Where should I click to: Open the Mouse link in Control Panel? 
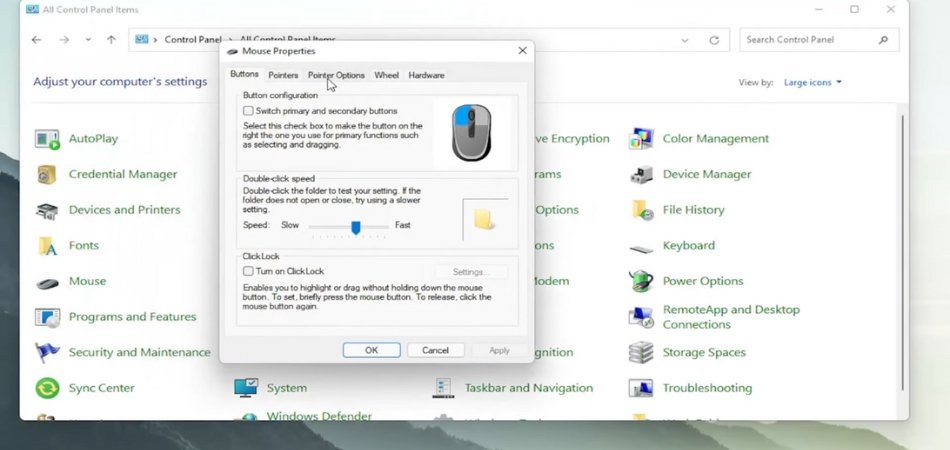87,281
